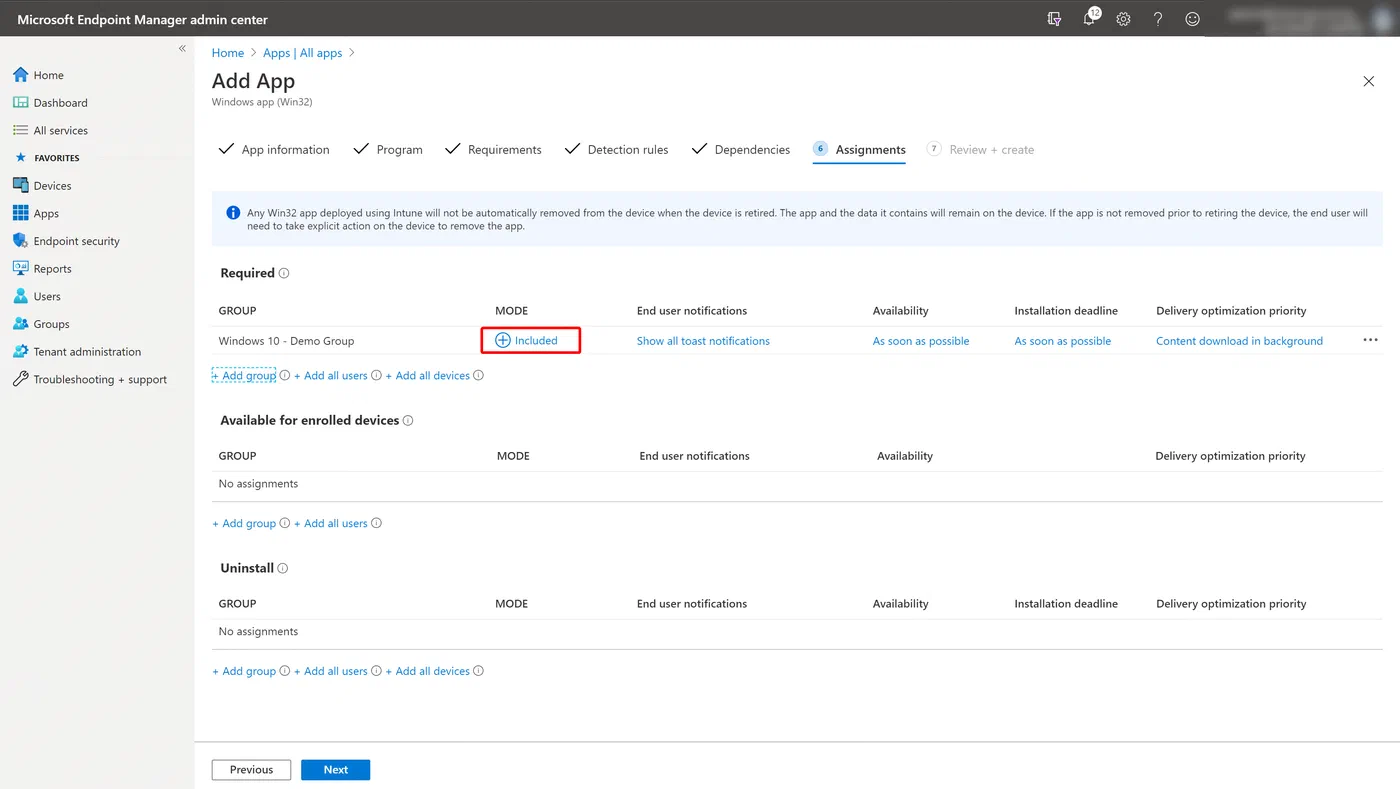Image resolution: width=1400 pixels, height=789 pixels.
Task: Click the Apps | All apps breadcrumb
Action: (302, 53)
